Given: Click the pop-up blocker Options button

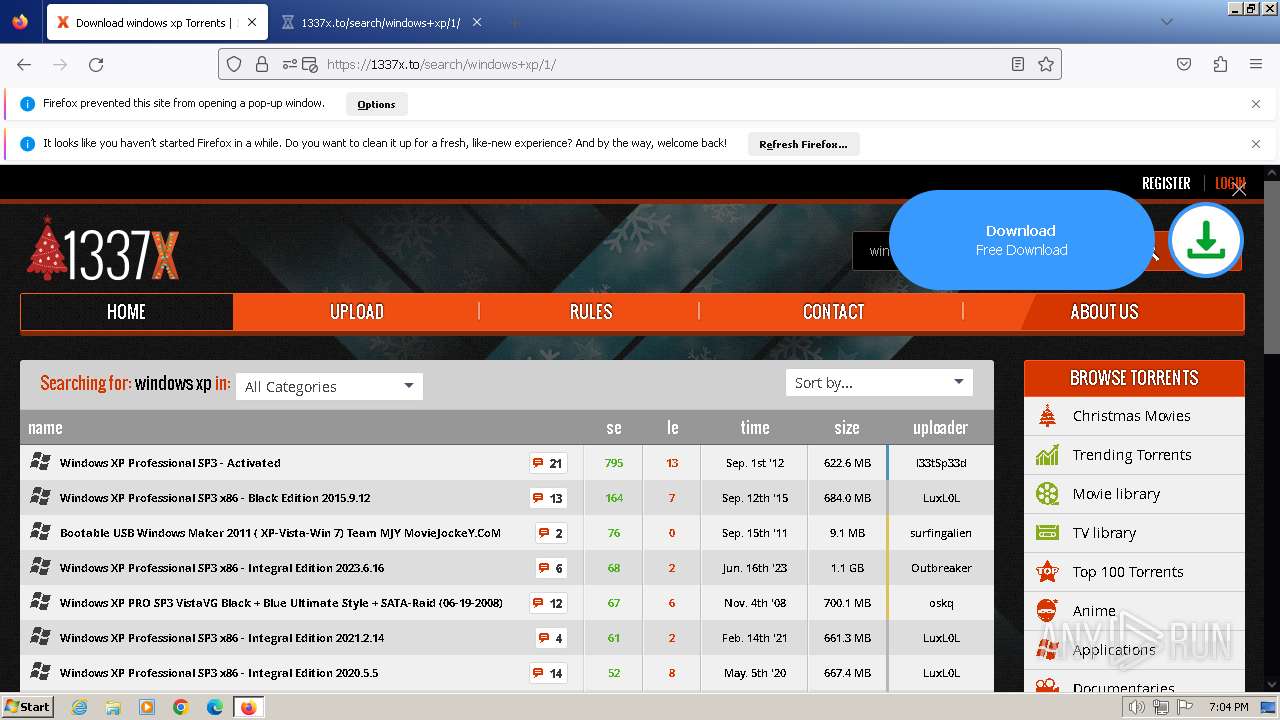Looking at the screenshot, I should [x=376, y=104].
